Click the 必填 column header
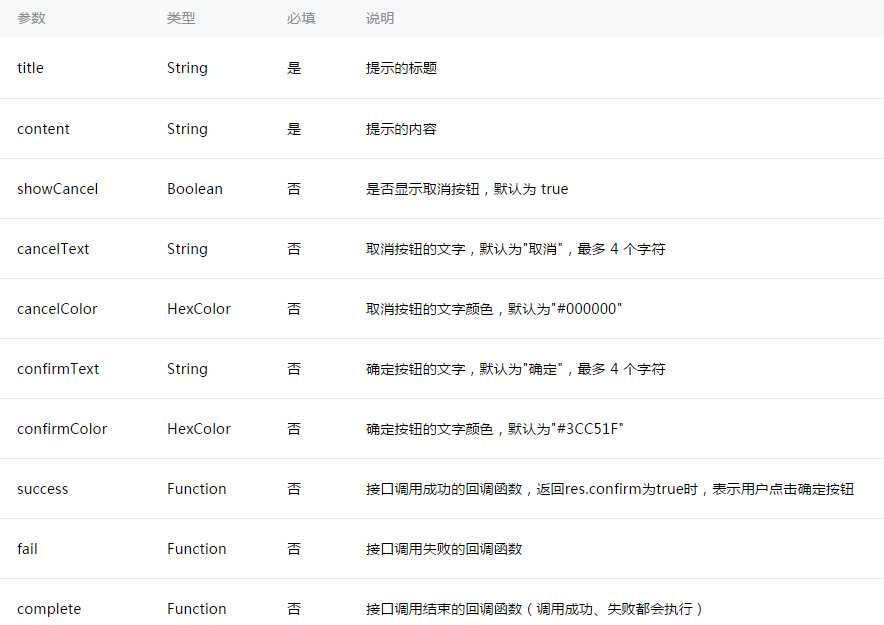This screenshot has height=625, width=884. (x=300, y=18)
